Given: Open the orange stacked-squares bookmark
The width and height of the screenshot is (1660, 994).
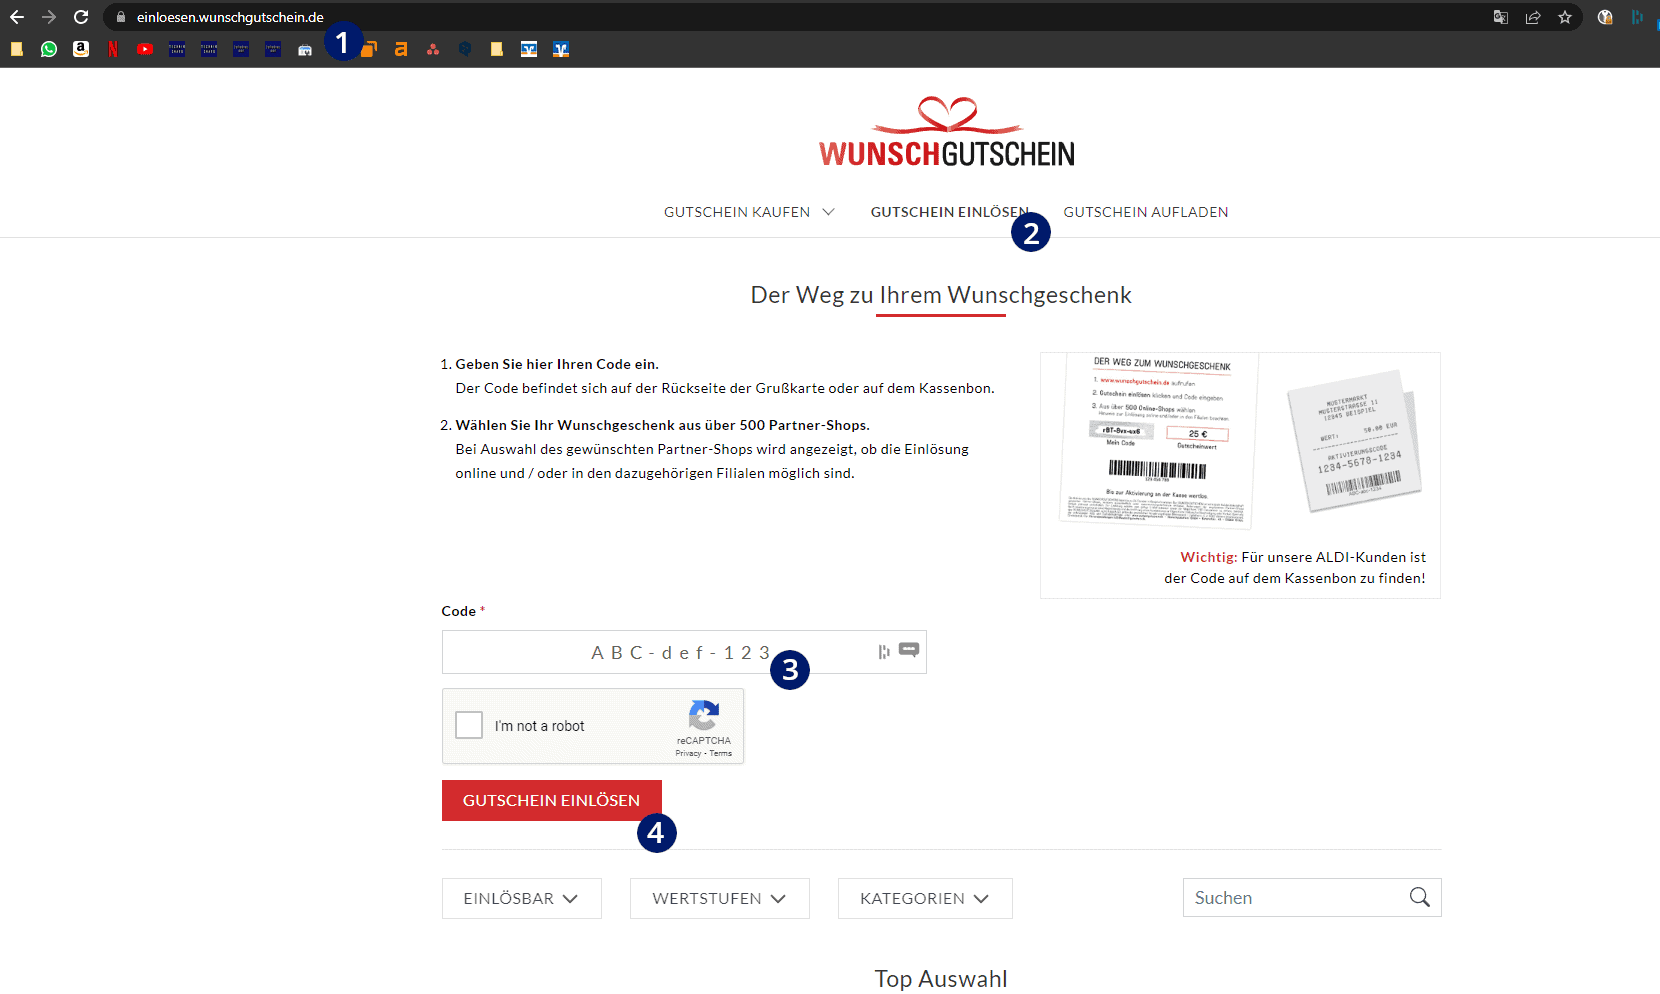Looking at the screenshot, I should (x=369, y=49).
